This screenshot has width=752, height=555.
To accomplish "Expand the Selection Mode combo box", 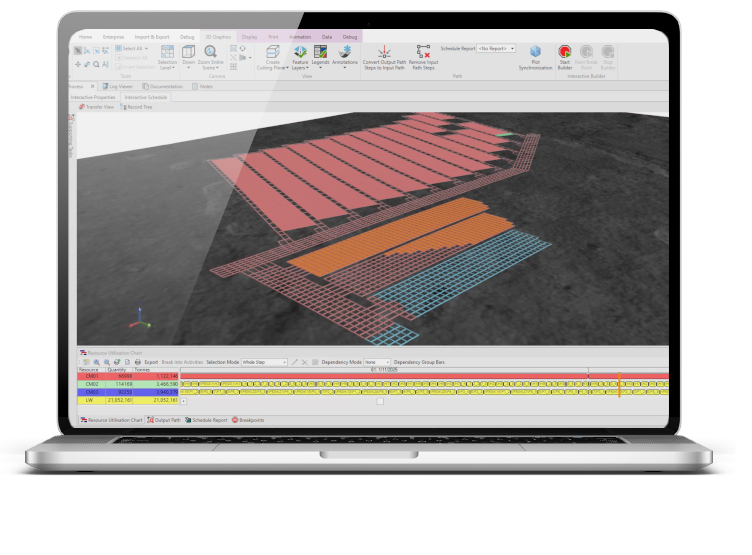I will click(x=264, y=362).
